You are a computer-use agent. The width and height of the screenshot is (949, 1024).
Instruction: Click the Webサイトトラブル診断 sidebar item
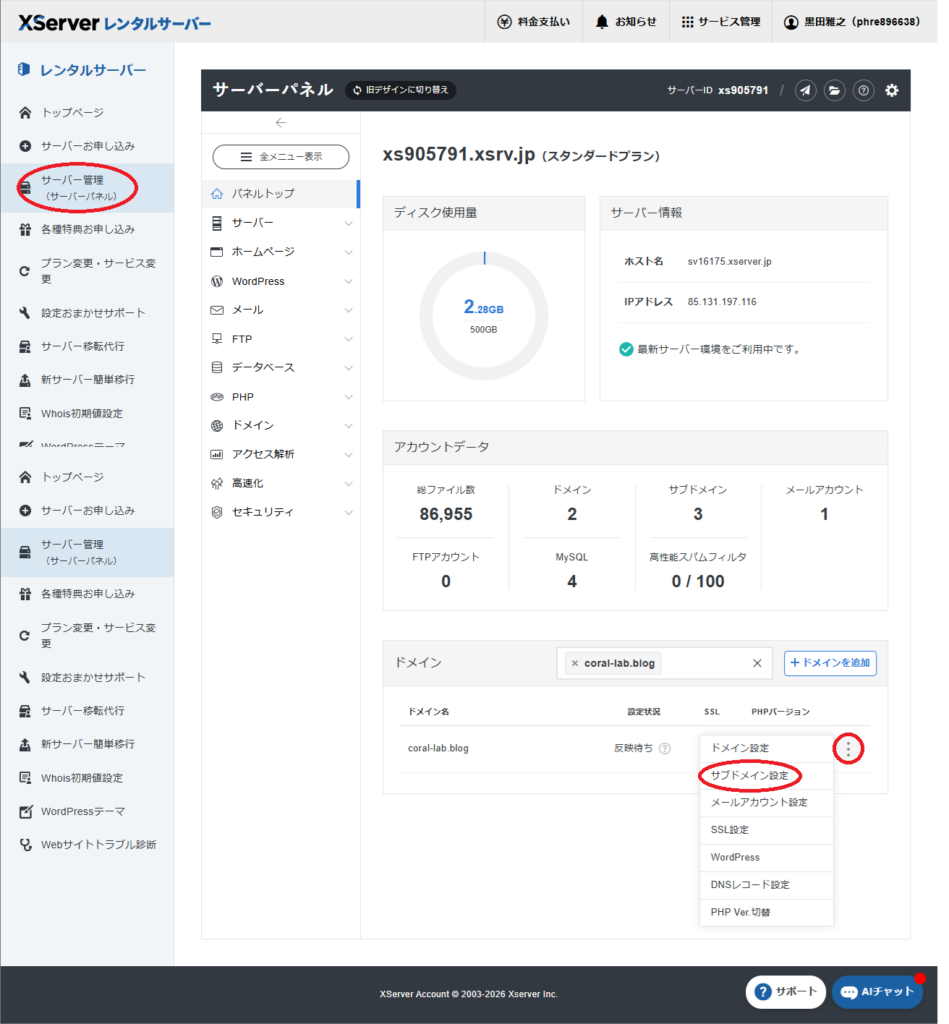98,844
